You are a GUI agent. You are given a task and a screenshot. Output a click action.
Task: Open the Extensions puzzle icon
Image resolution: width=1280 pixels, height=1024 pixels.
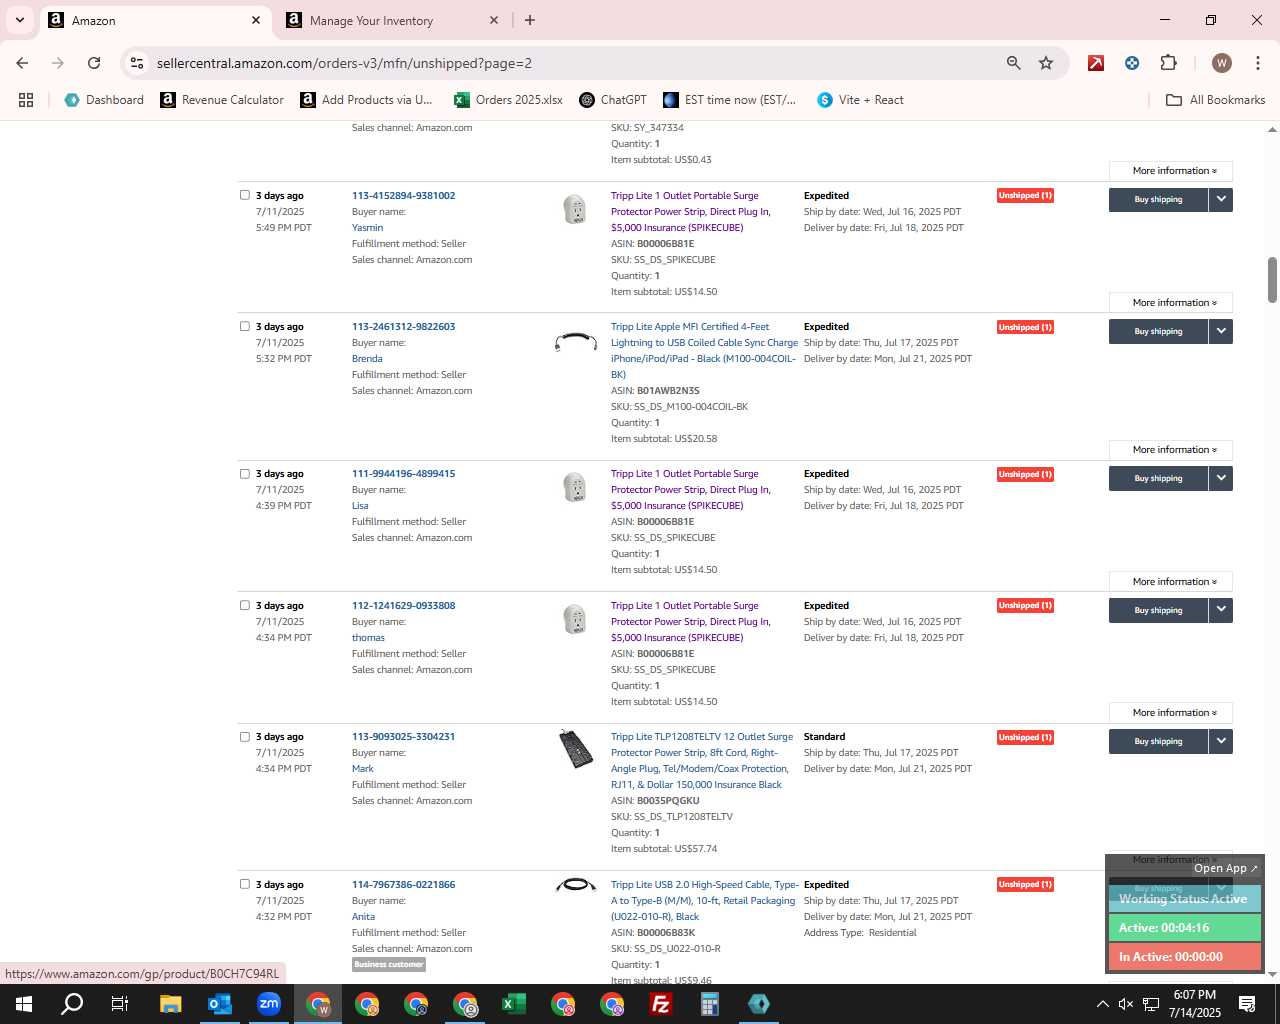[x=1168, y=63]
